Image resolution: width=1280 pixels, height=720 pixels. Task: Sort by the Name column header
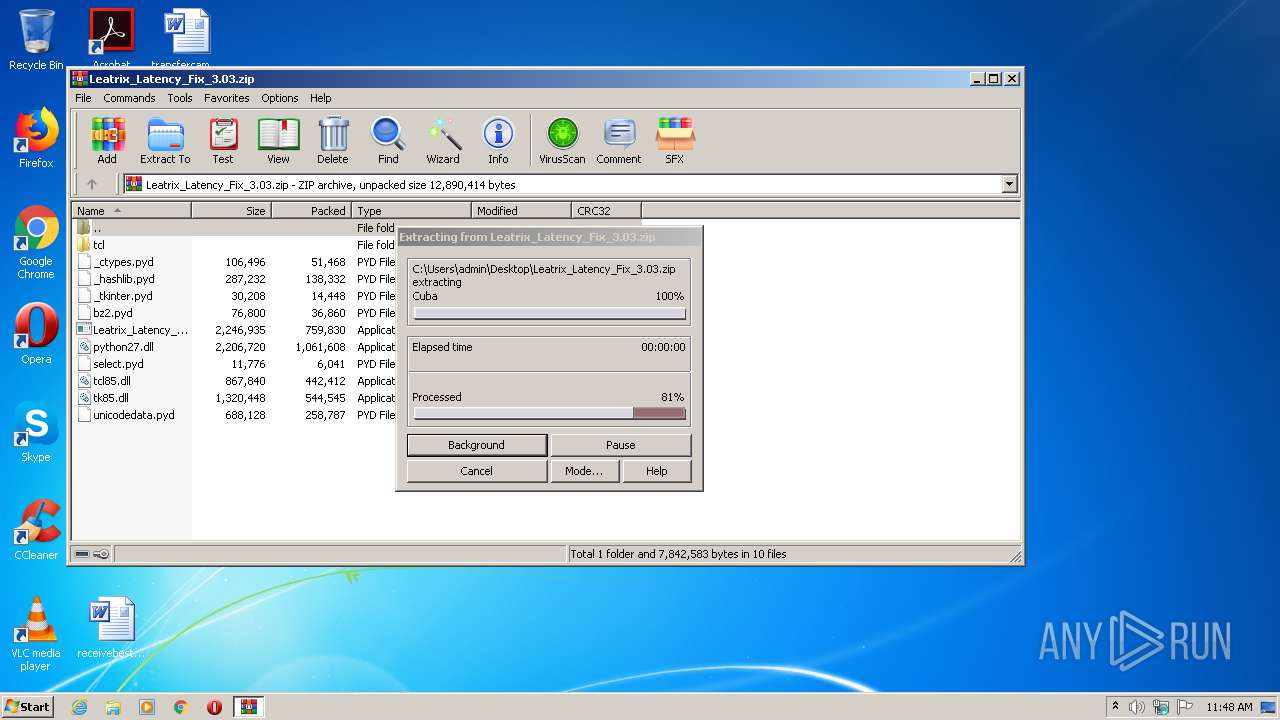coord(132,211)
